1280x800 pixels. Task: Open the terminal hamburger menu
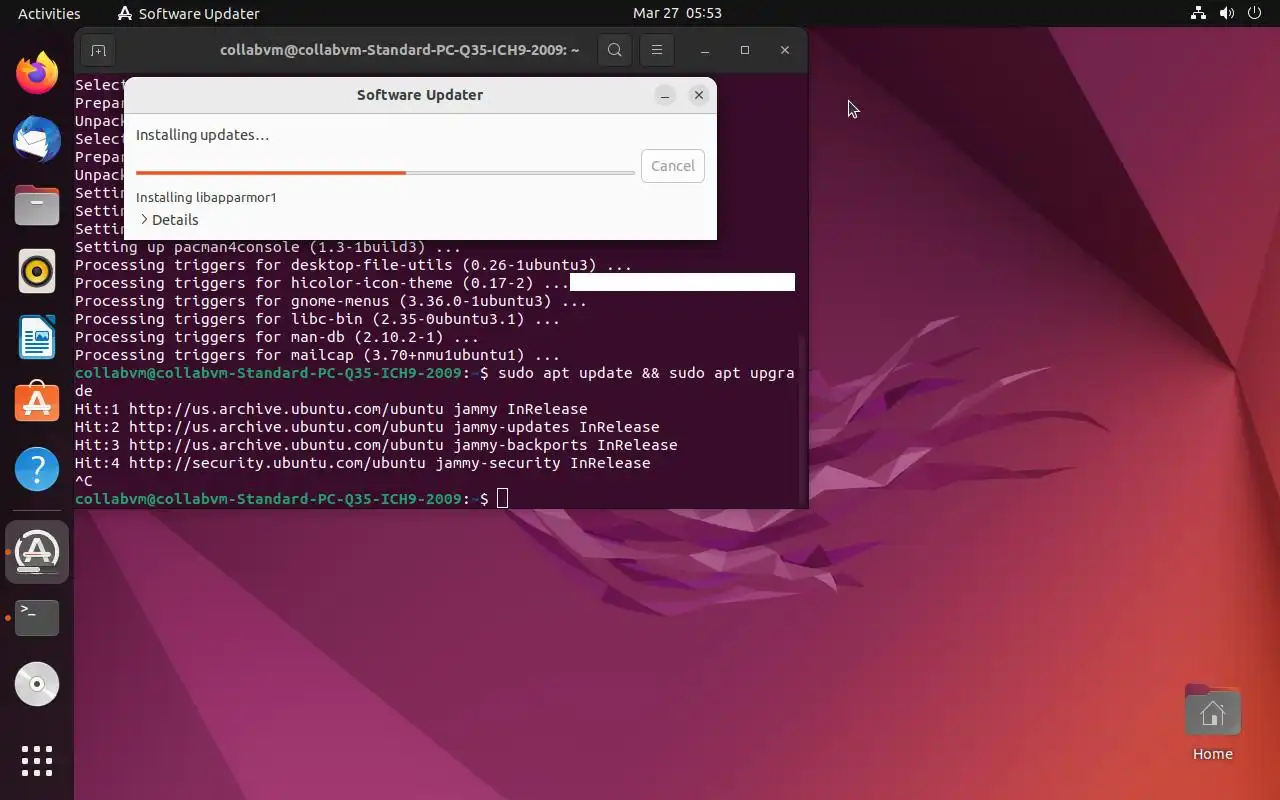[657, 50]
